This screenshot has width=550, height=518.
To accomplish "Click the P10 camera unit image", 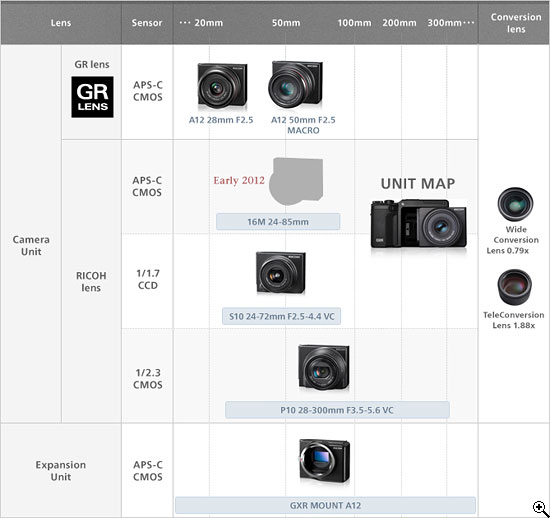I will click(324, 367).
